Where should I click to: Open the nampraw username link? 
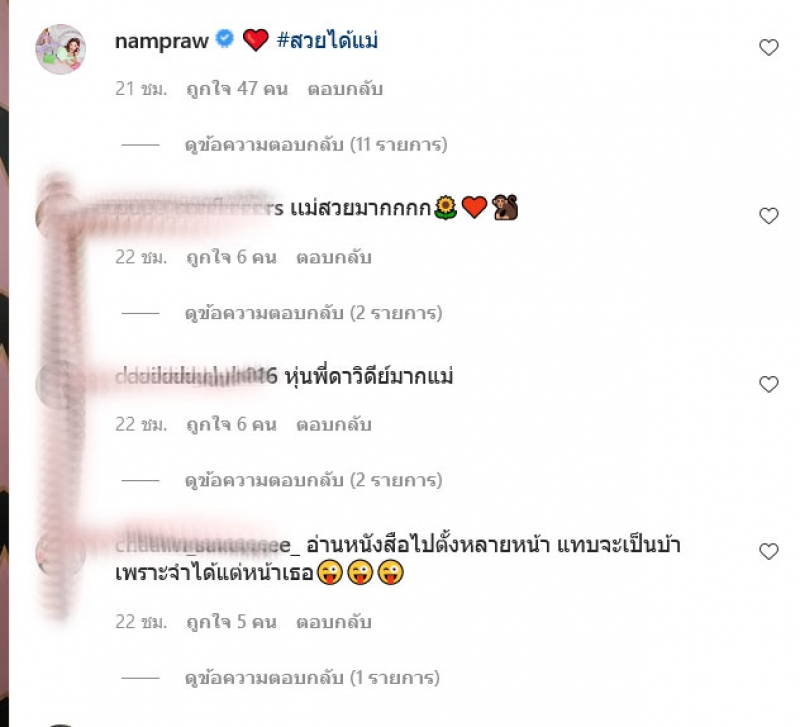(x=162, y=41)
